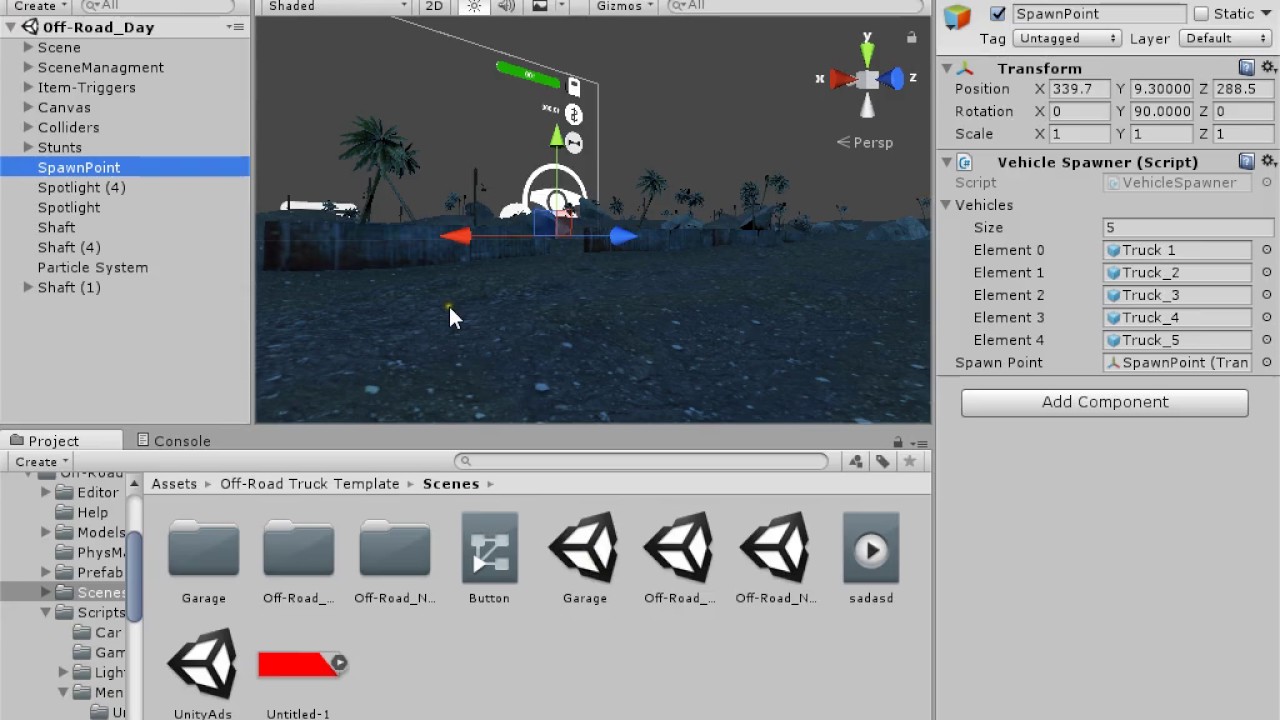1280x720 pixels.
Task: Open the Project Create dropdown
Action: [40, 462]
